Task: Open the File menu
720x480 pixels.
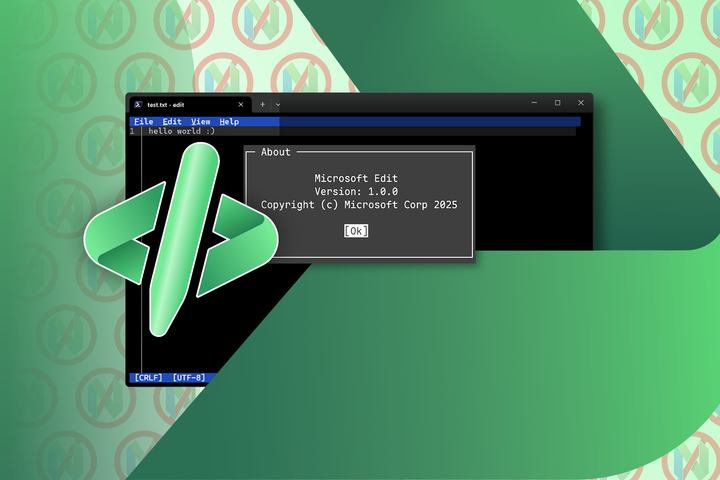Action: click(x=143, y=122)
